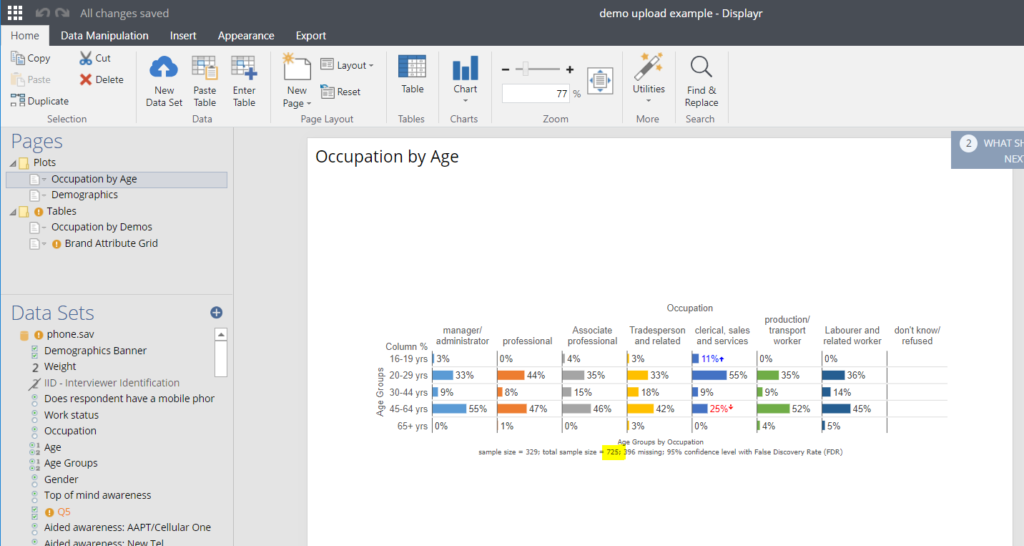This screenshot has width=1024, height=546.
Task: Open the Insert tab
Action: coord(183,35)
